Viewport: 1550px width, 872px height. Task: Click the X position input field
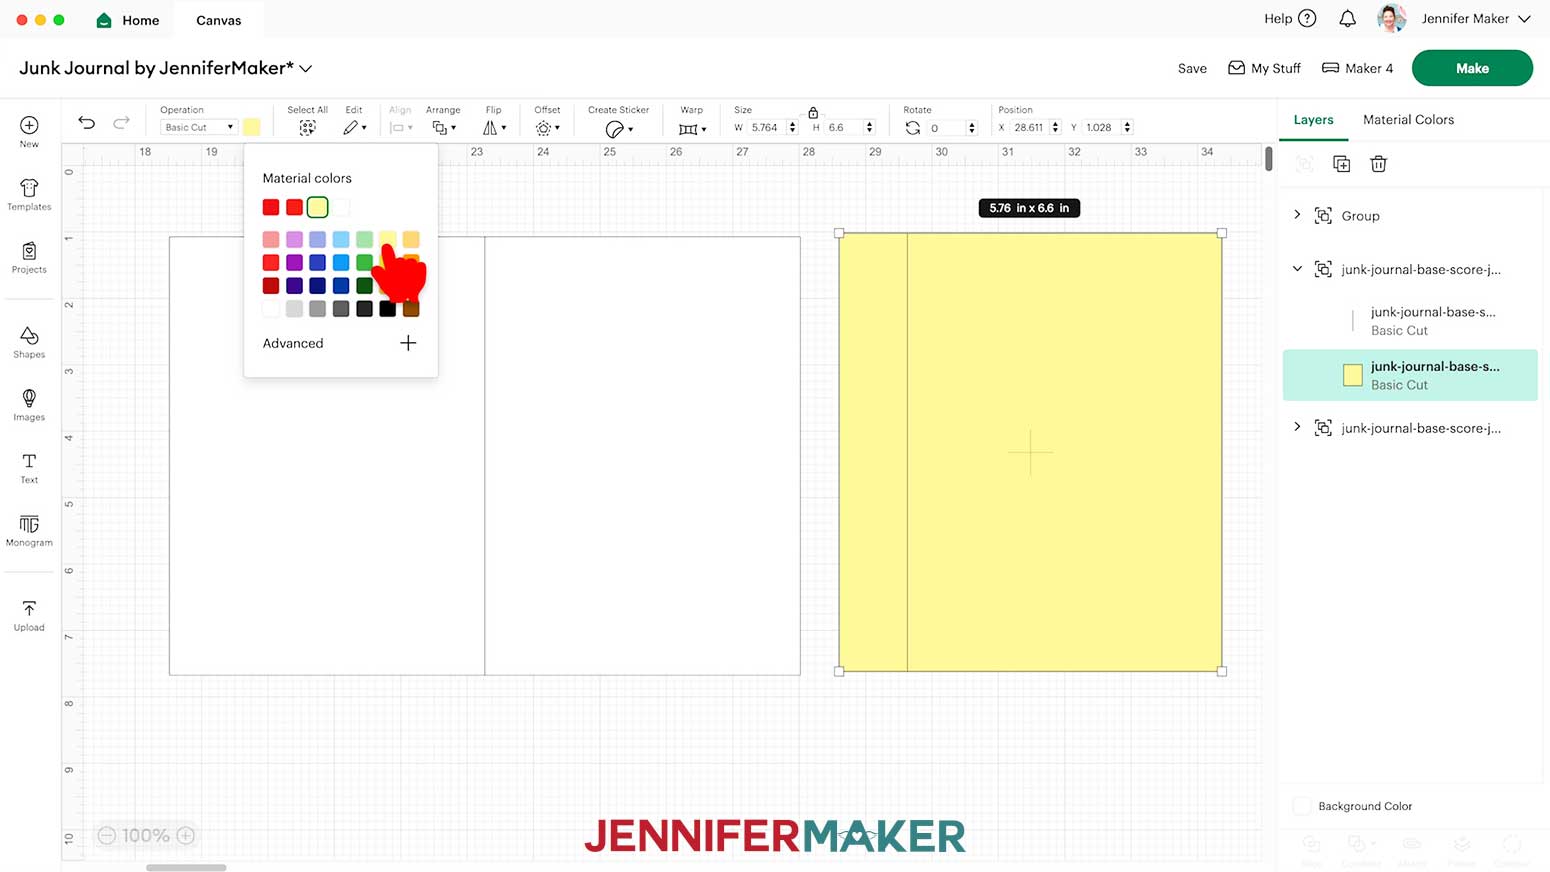point(1030,128)
